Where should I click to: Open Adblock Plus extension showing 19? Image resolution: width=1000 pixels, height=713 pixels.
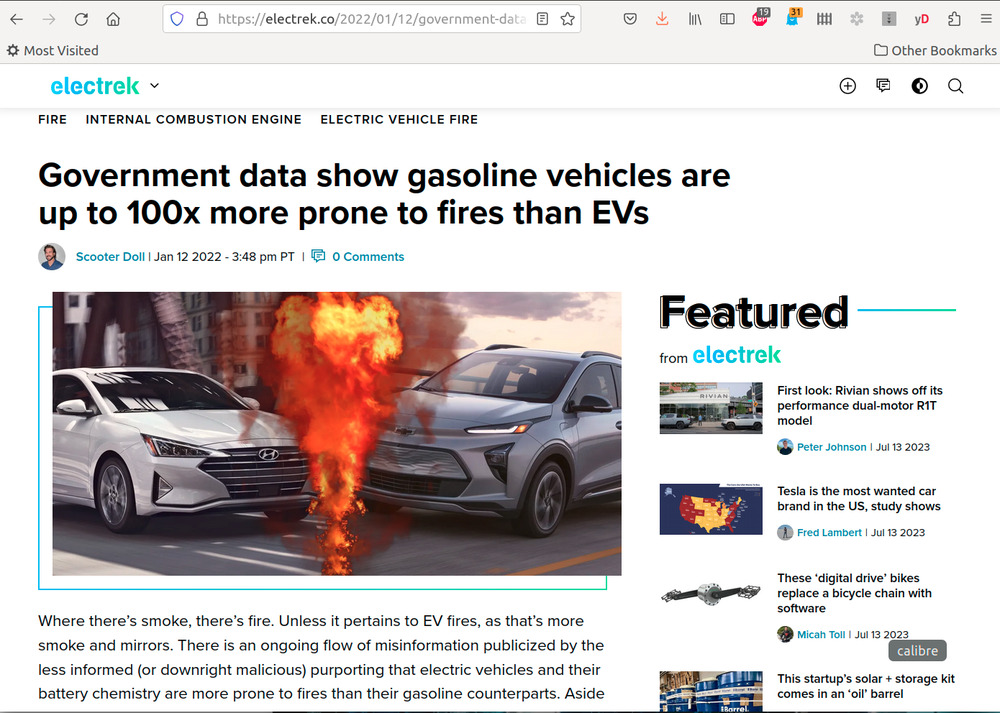(x=760, y=18)
